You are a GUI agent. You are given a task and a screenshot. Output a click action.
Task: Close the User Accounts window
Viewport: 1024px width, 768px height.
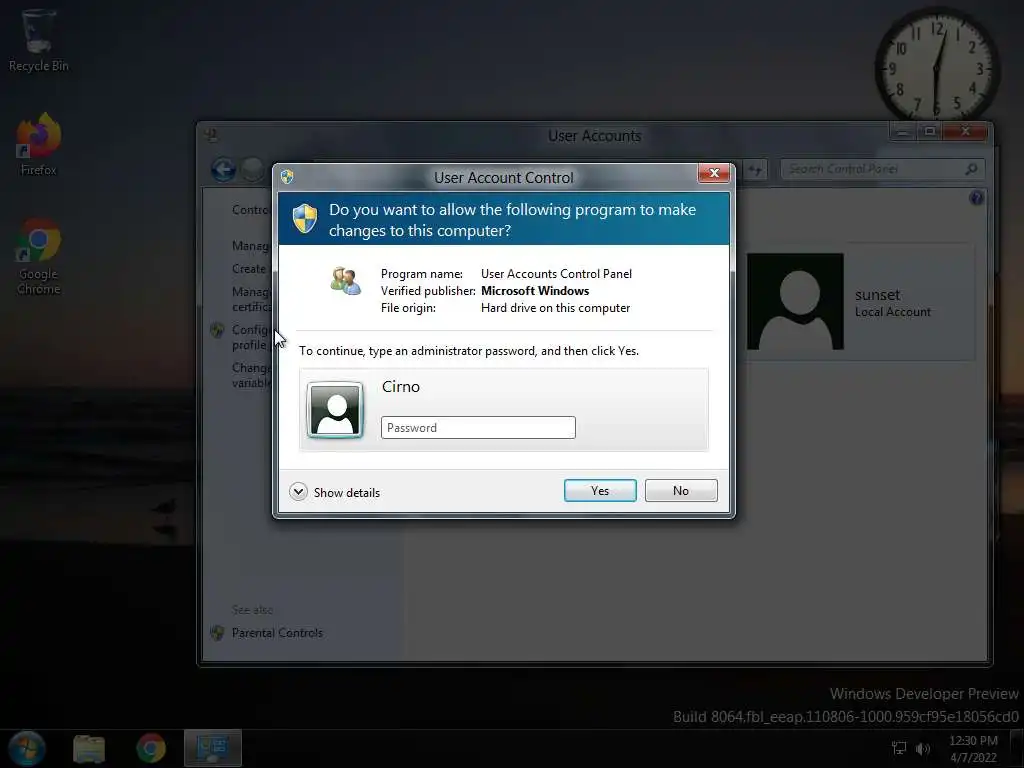click(x=965, y=132)
